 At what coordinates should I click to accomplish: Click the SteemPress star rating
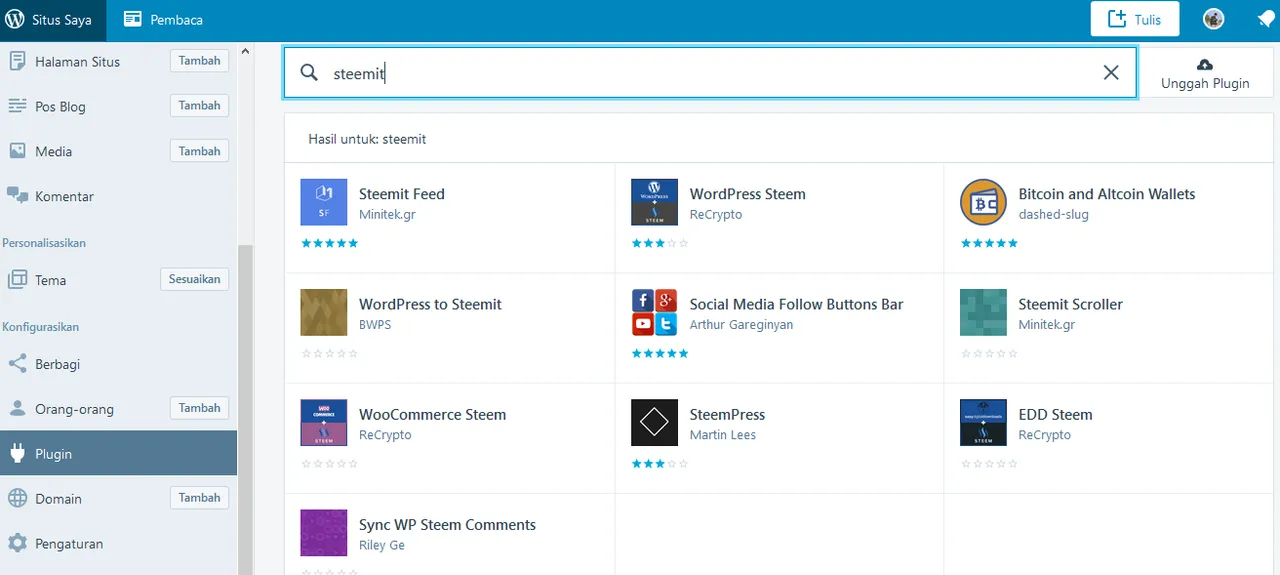coord(659,463)
